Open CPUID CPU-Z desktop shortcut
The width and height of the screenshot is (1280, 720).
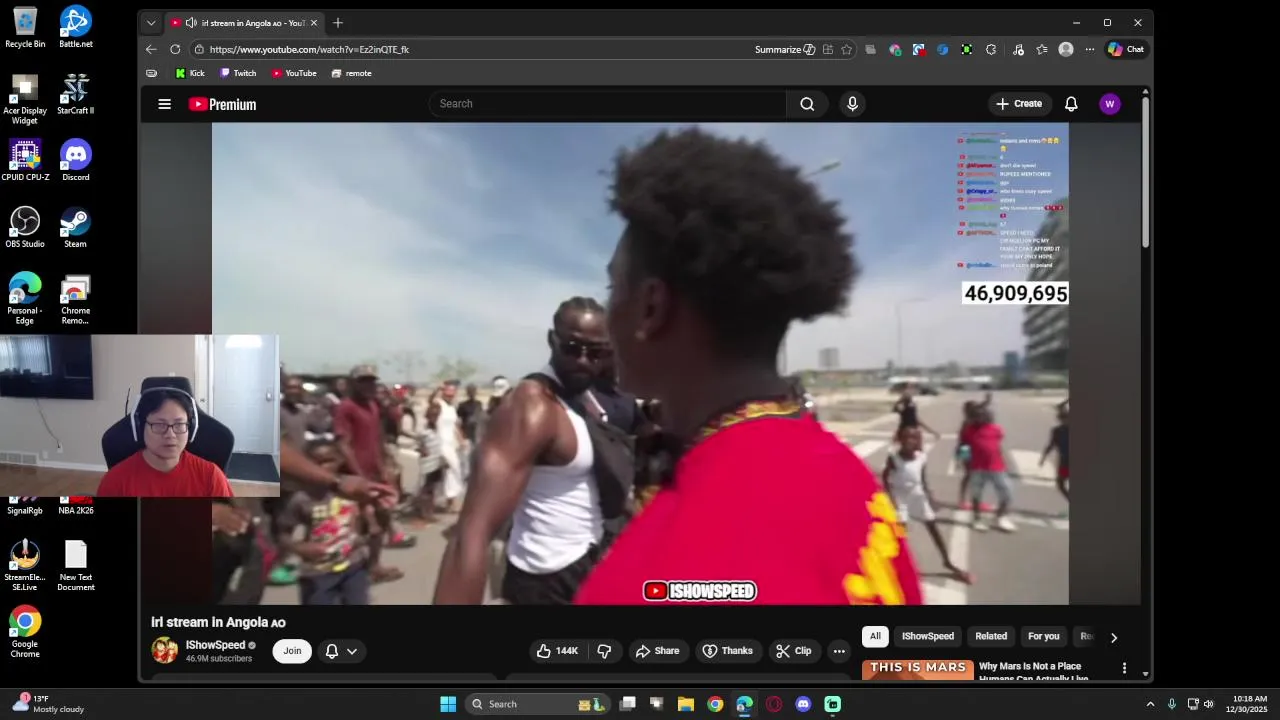[25, 160]
